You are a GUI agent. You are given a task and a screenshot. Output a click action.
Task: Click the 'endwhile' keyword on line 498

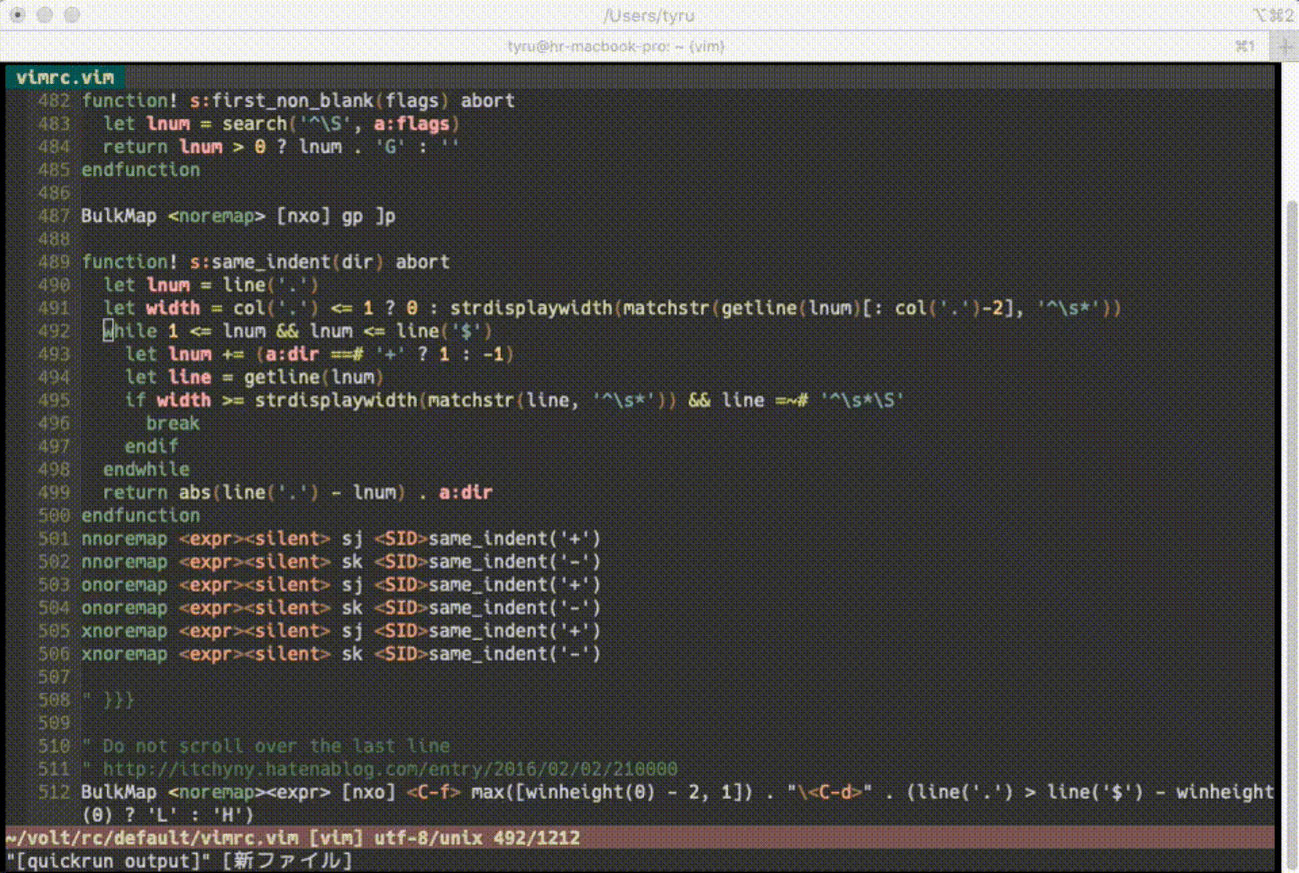coord(146,469)
